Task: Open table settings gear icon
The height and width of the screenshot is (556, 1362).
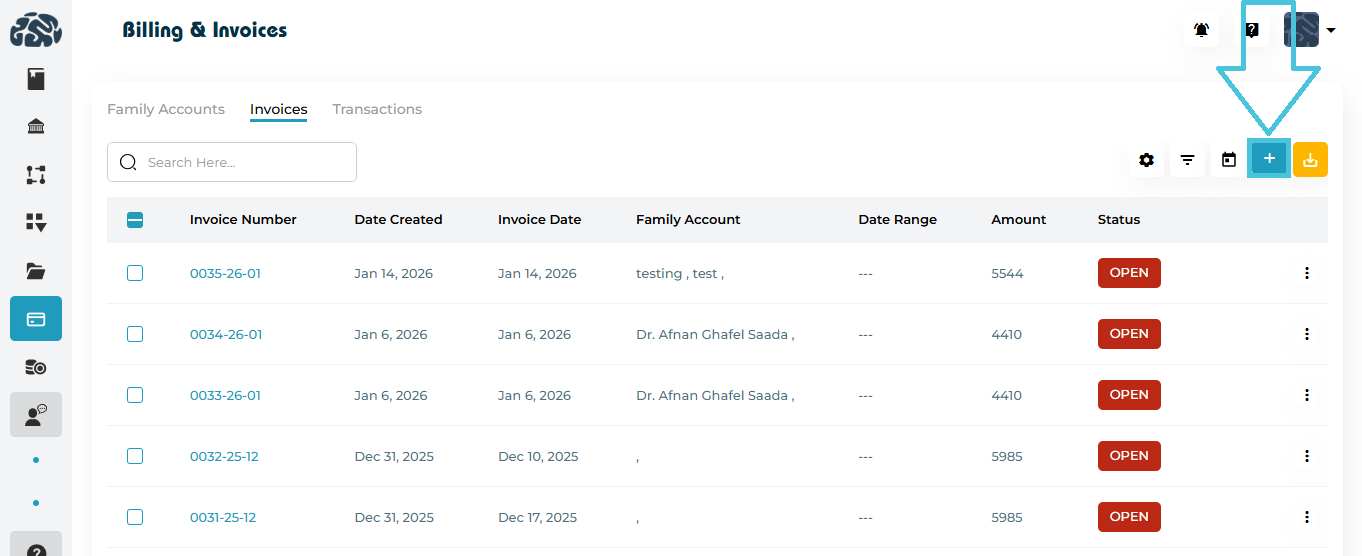Action: click(x=1146, y=160)
